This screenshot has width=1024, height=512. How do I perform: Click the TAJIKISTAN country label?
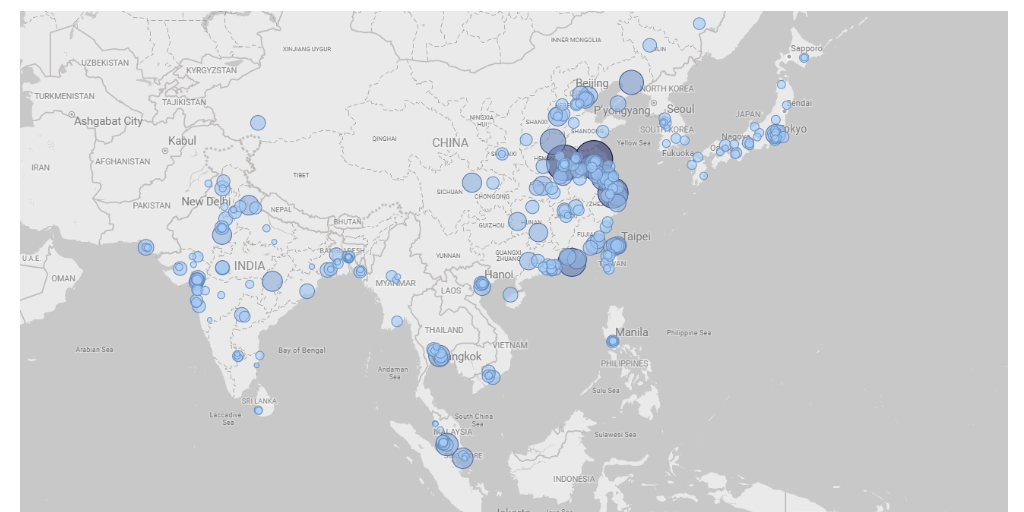pyautogui.click(x=184, y=102)
